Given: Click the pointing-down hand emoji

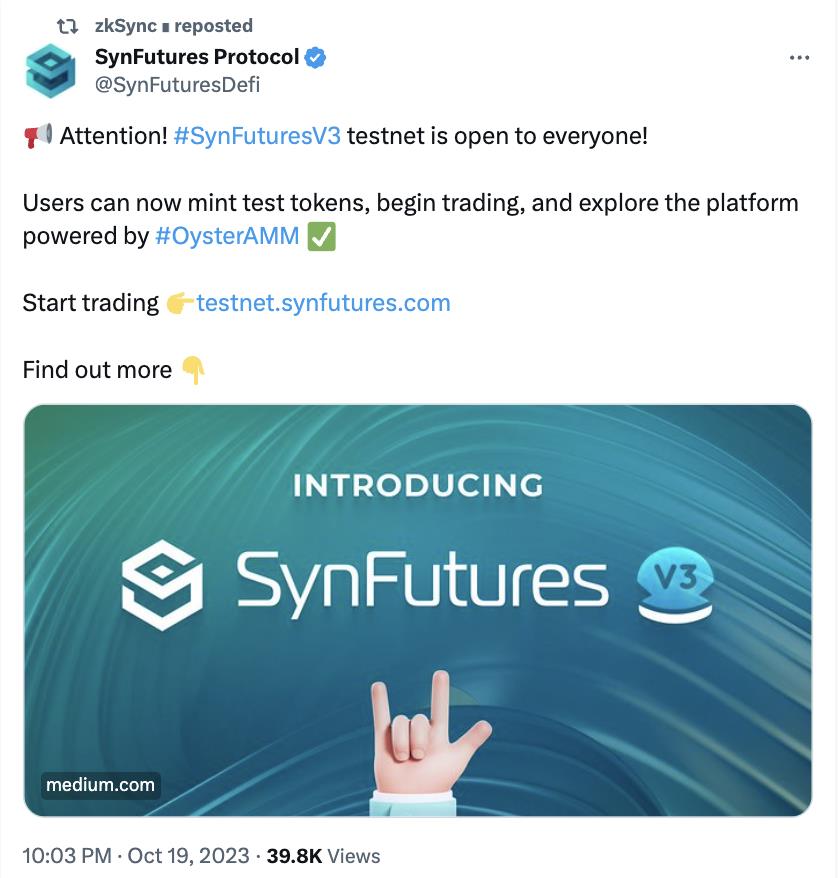Looking at the screenshot, I should click(193, 370).
